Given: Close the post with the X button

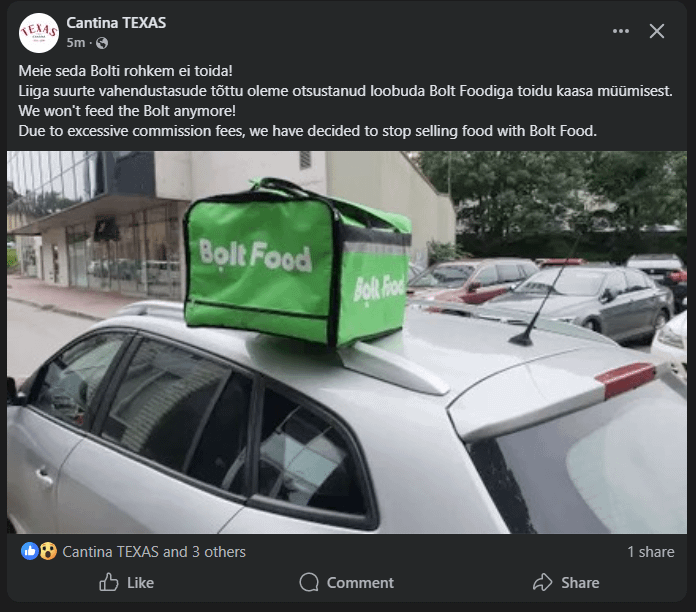Looking at the screenshot, I should (657, 31).
